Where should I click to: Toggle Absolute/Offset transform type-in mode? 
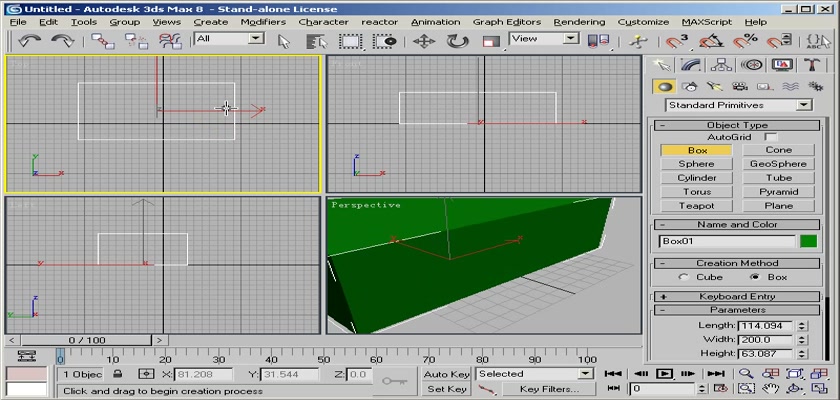coord(146,374)
